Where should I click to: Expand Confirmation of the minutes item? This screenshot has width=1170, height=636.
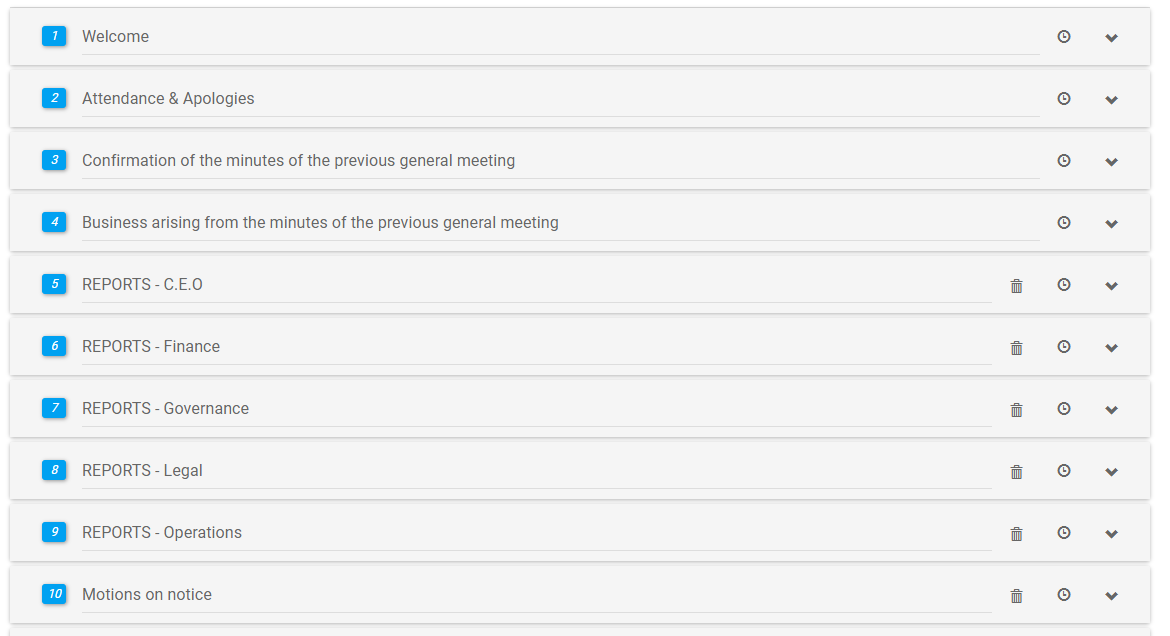point(1111,162)
